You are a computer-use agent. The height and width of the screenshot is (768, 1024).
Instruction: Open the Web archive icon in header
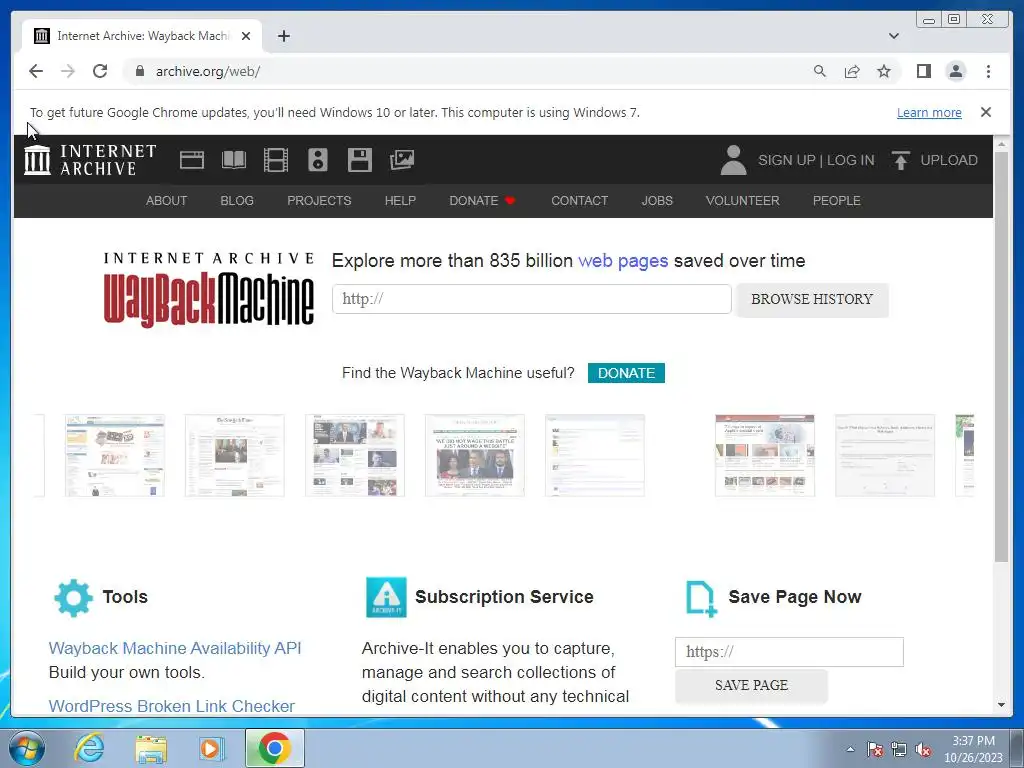pyautogui.click(x=191, y=160)
